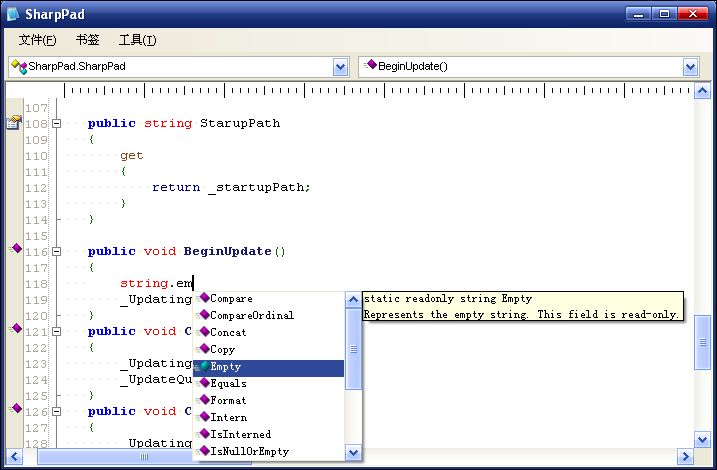Click the method icon next to Compare
The height and width of the screenshot is (470, 717).
pos(203,299)
